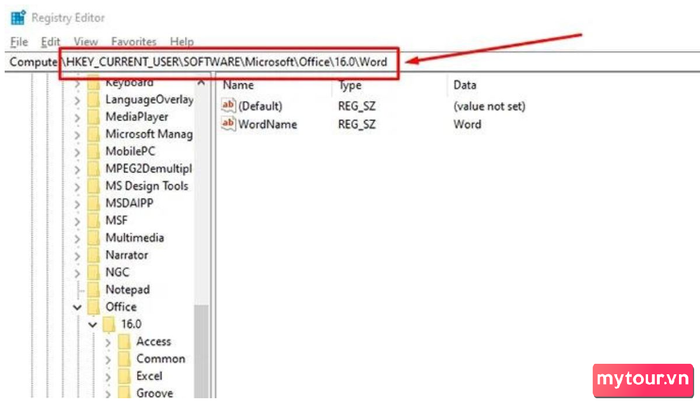The image size is (700, 405).
Task: Select the MobilePC folder icon
Action: pyautogui.click(x=94, y=151)
